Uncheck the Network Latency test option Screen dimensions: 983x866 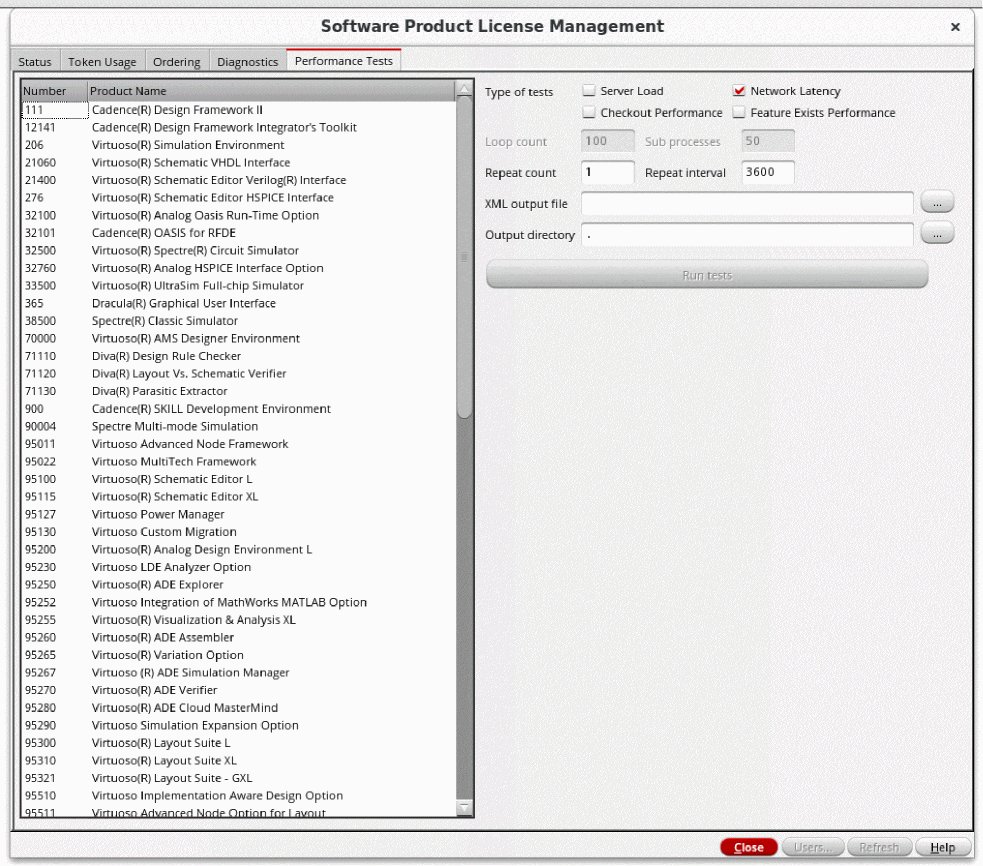[740, 92]
